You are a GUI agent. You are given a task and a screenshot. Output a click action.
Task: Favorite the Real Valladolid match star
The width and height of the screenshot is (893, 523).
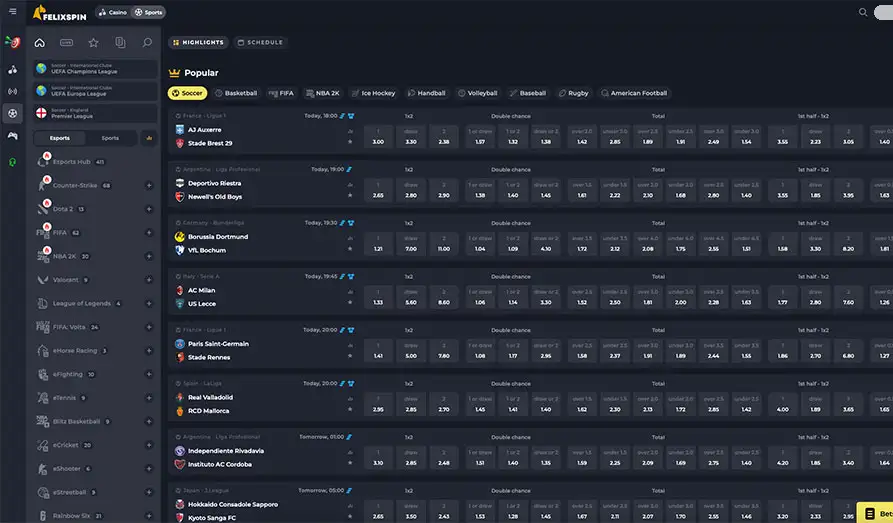coord(350,410)
